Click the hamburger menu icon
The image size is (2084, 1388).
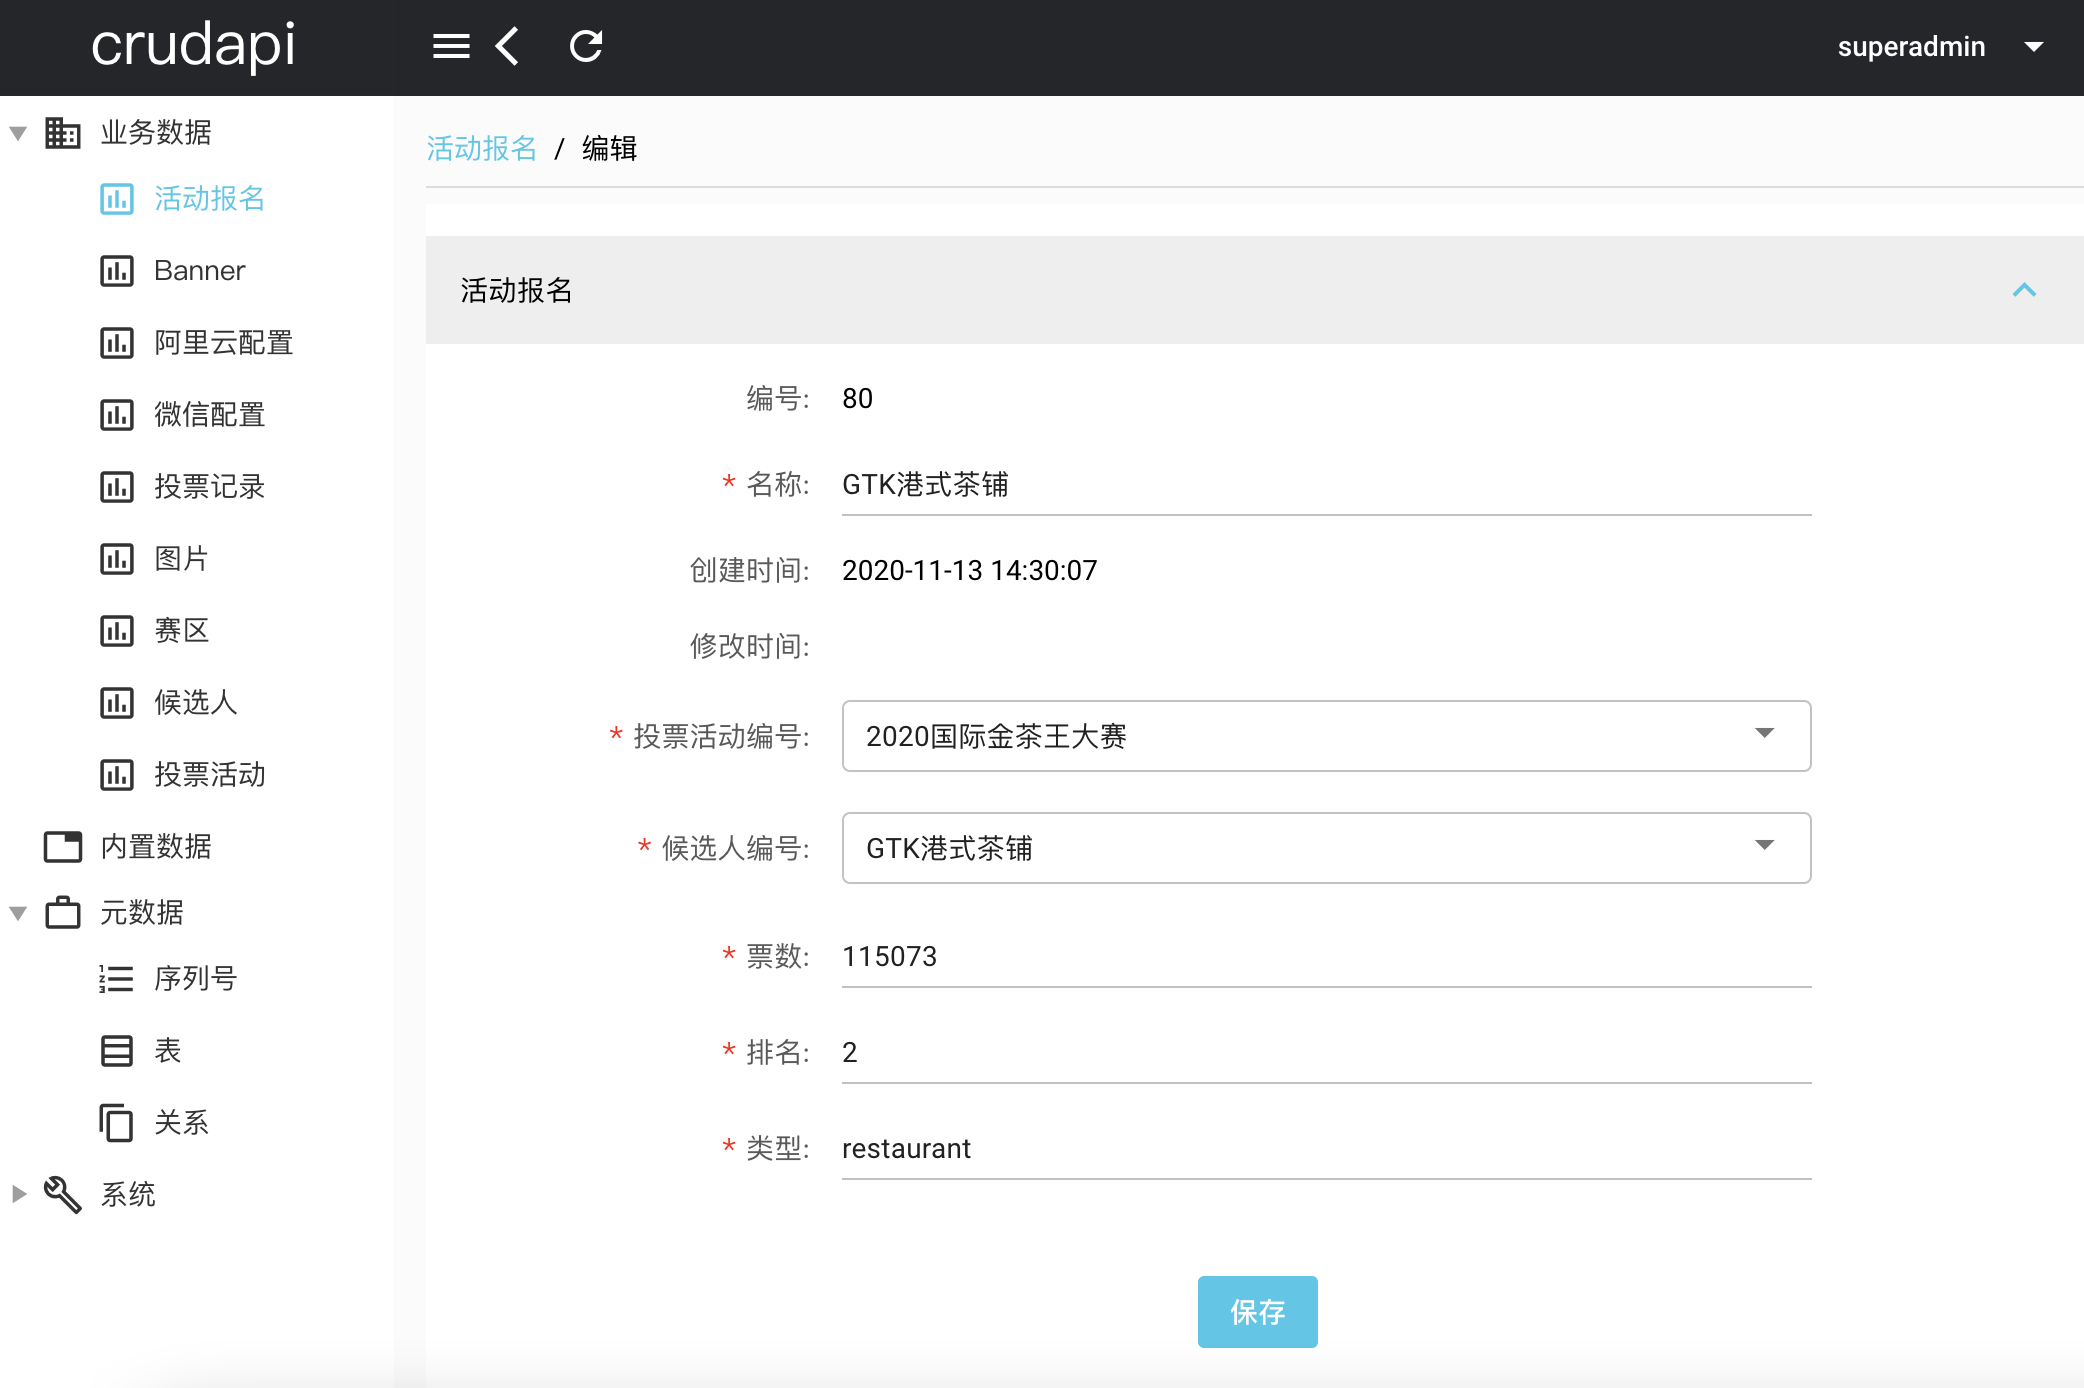[x=451, y=46]
